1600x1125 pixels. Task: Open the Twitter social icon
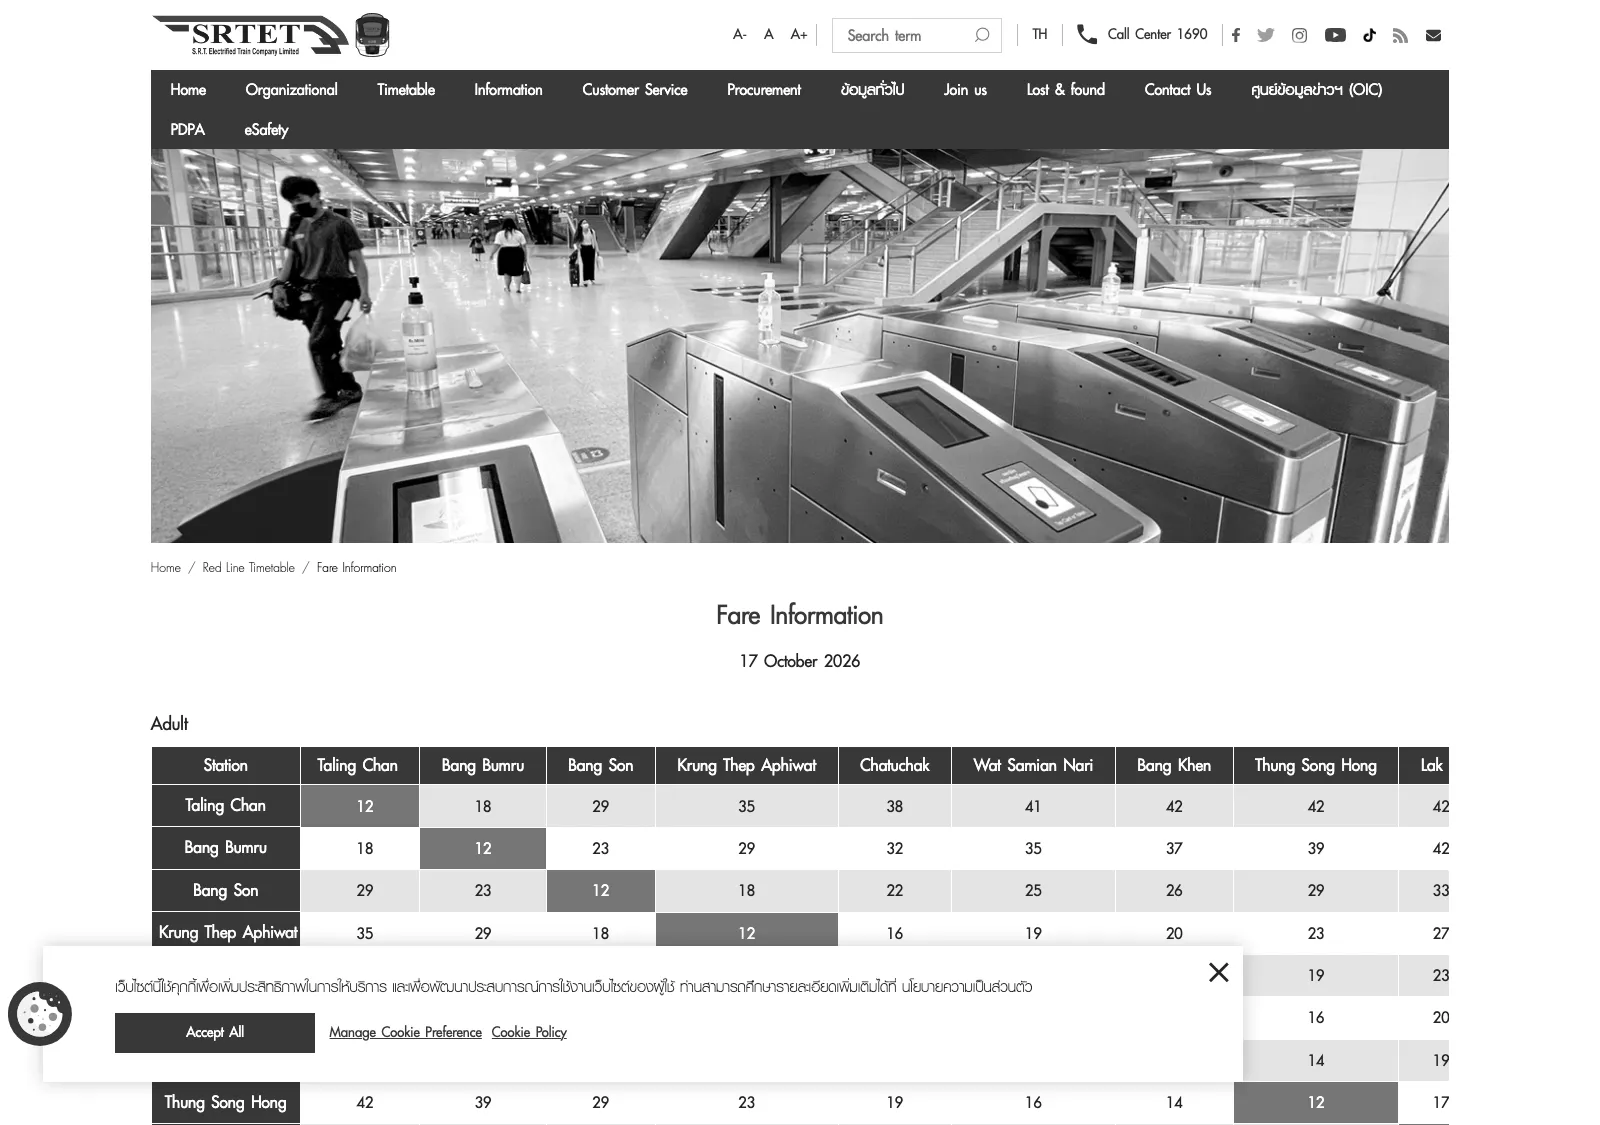[x=1265, y=35]
